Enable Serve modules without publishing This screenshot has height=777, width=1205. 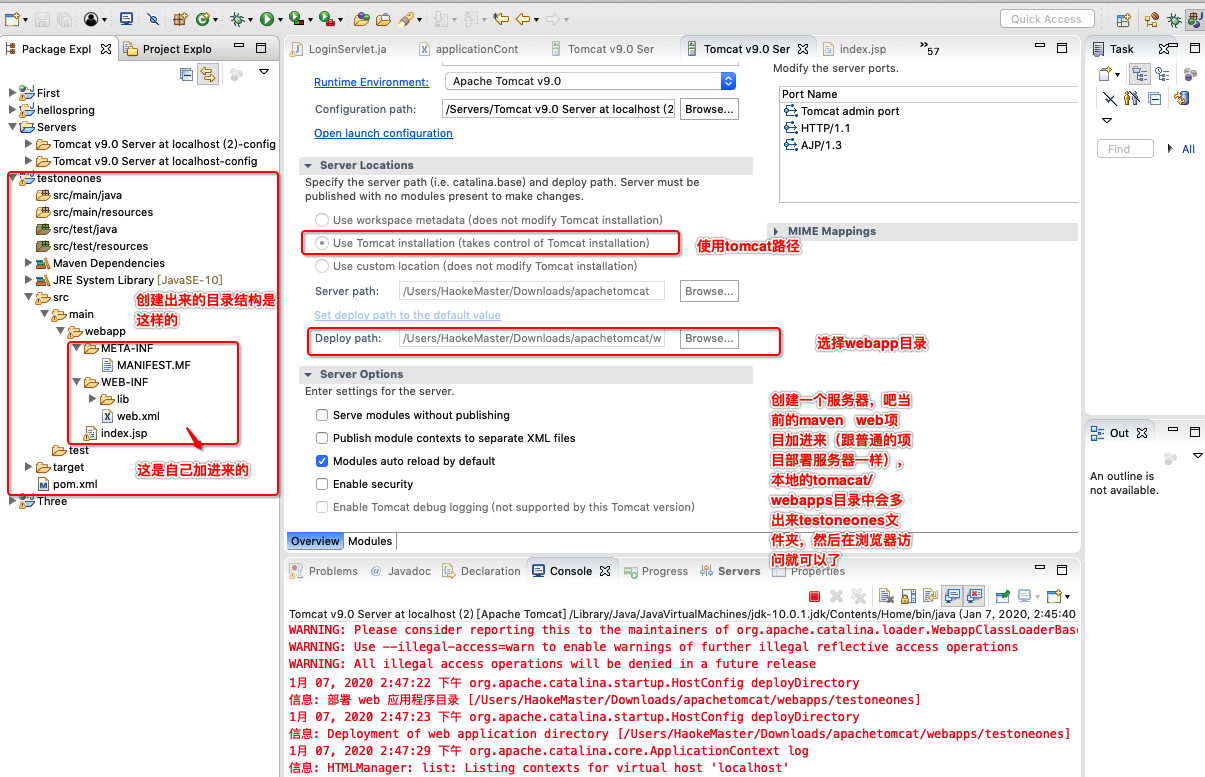coord(322,415)
